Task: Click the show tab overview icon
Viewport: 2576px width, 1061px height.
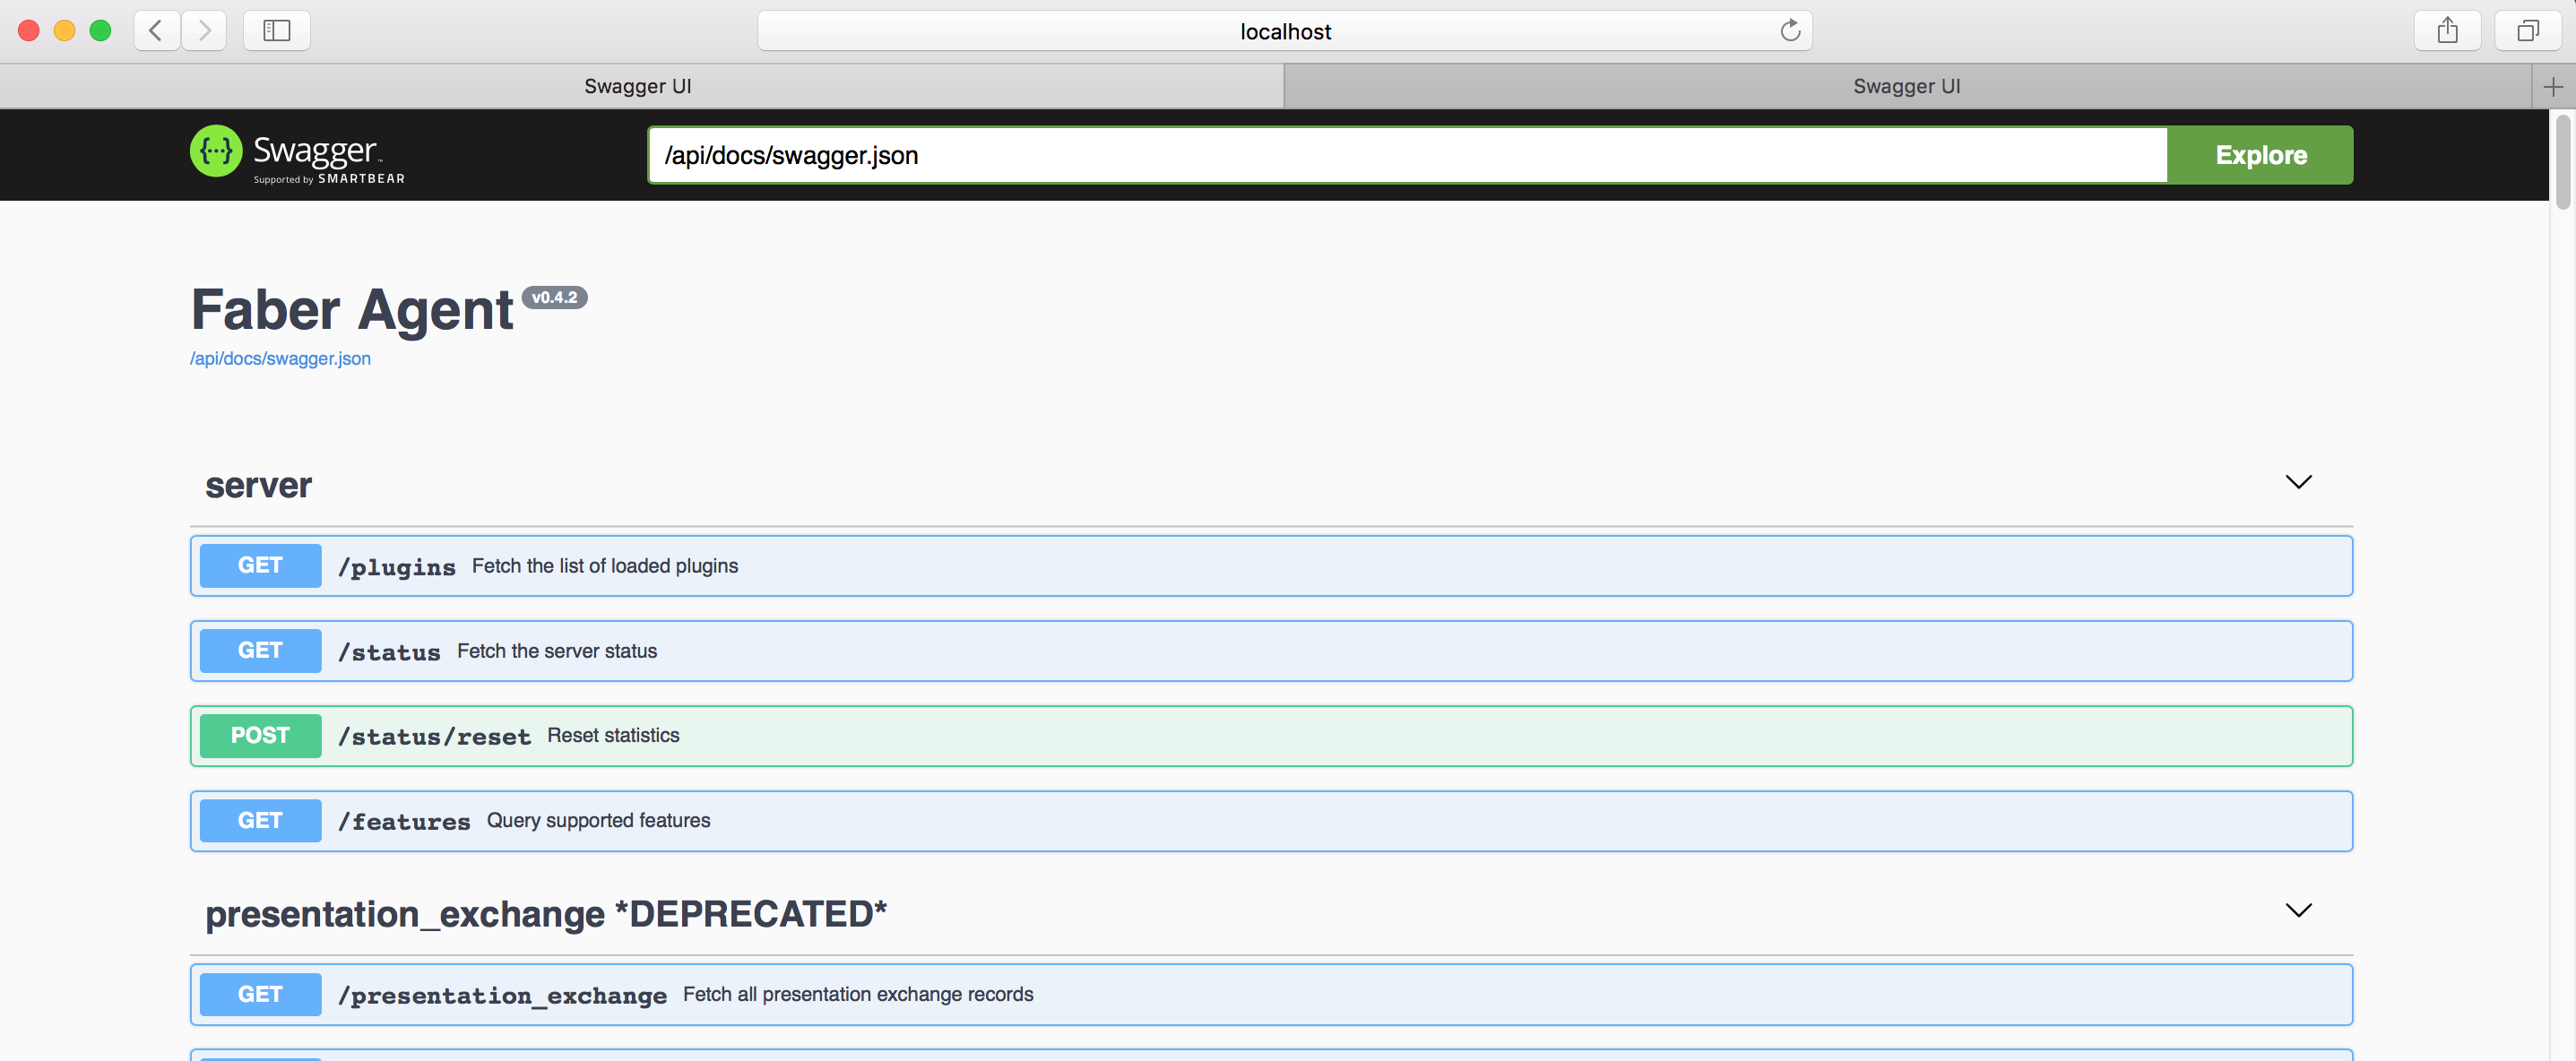Action: [2527, 30]
